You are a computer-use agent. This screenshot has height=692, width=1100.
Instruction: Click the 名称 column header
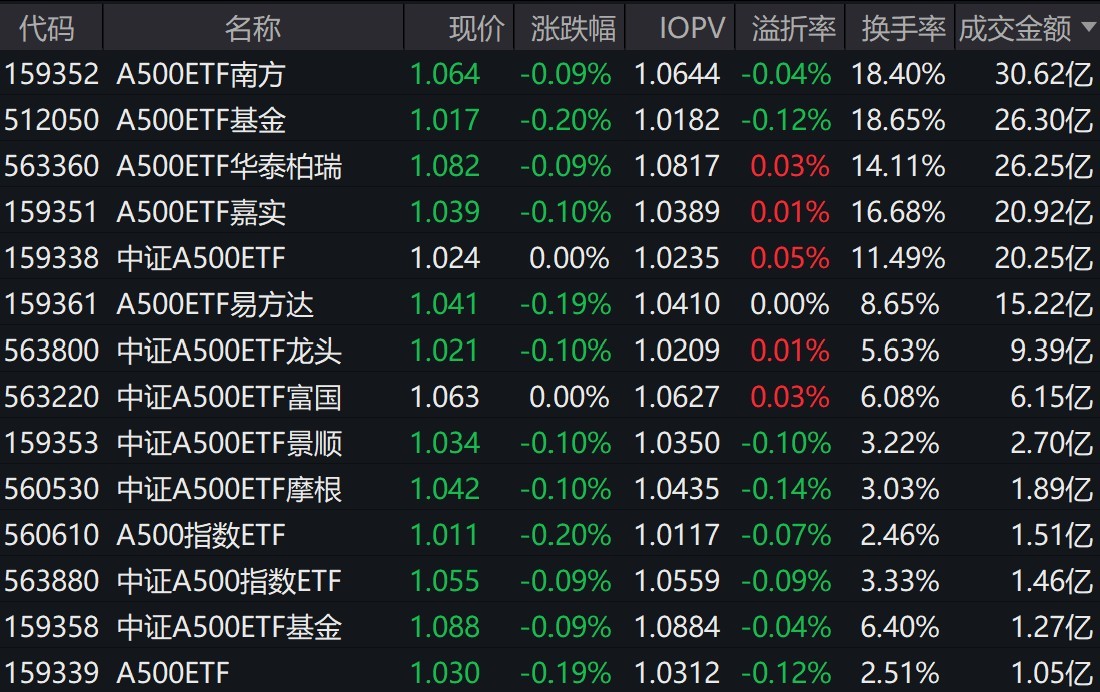253,29
